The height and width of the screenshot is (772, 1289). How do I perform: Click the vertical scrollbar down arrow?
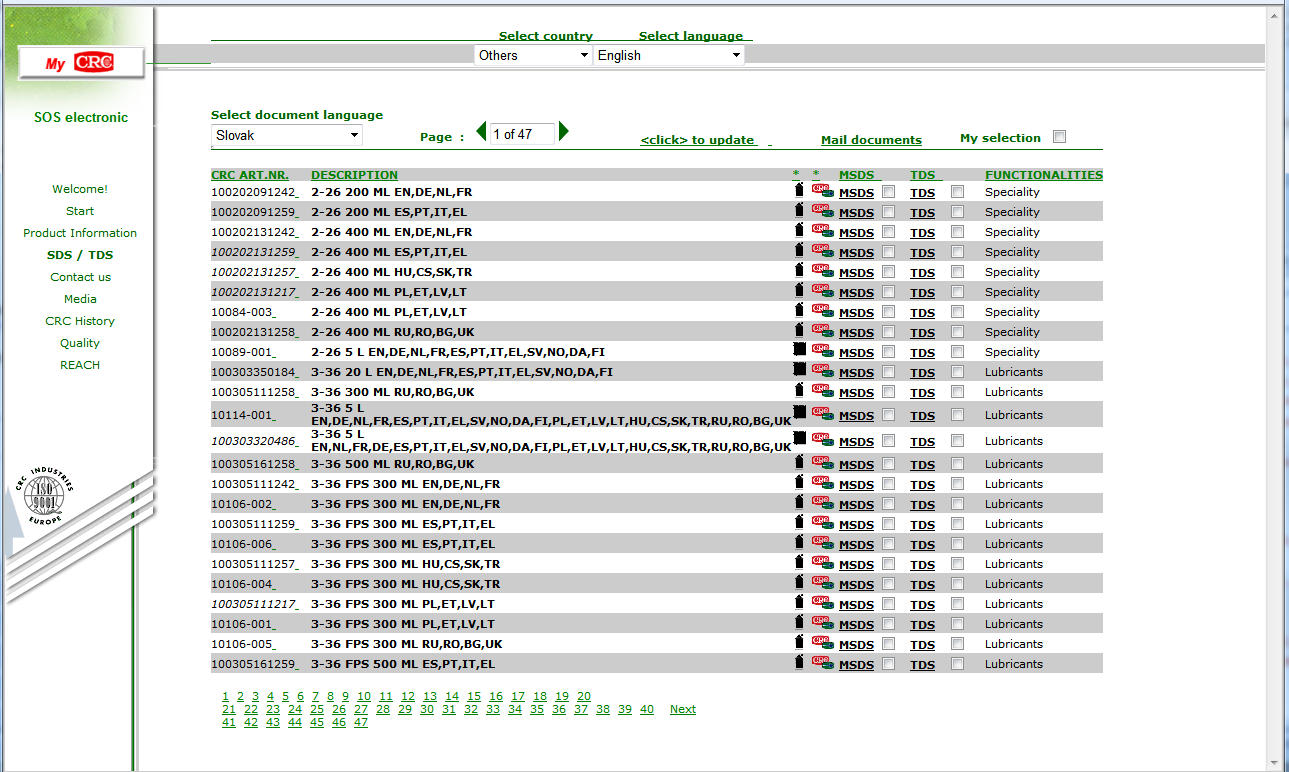point(1273,763)
